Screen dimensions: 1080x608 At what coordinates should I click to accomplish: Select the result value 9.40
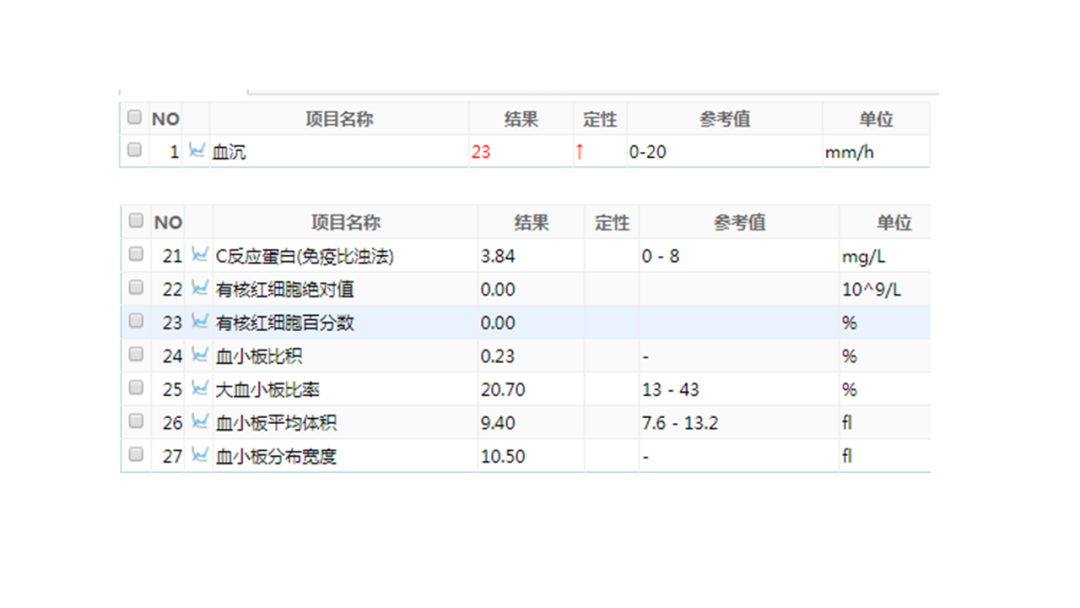click(x=497, y=423)
